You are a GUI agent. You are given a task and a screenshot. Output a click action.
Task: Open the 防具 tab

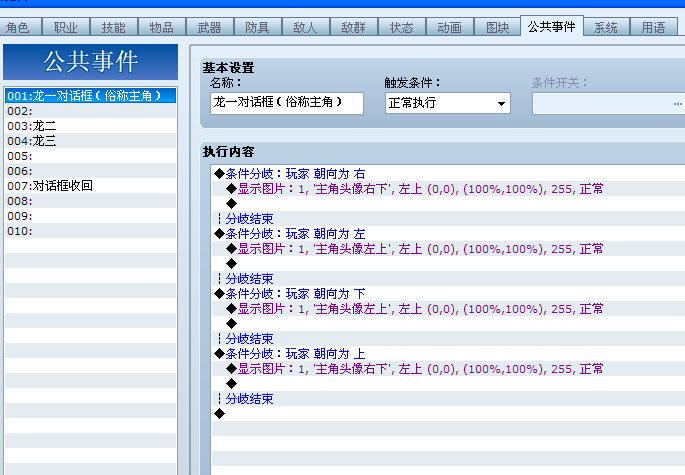(x=258, y=28)
